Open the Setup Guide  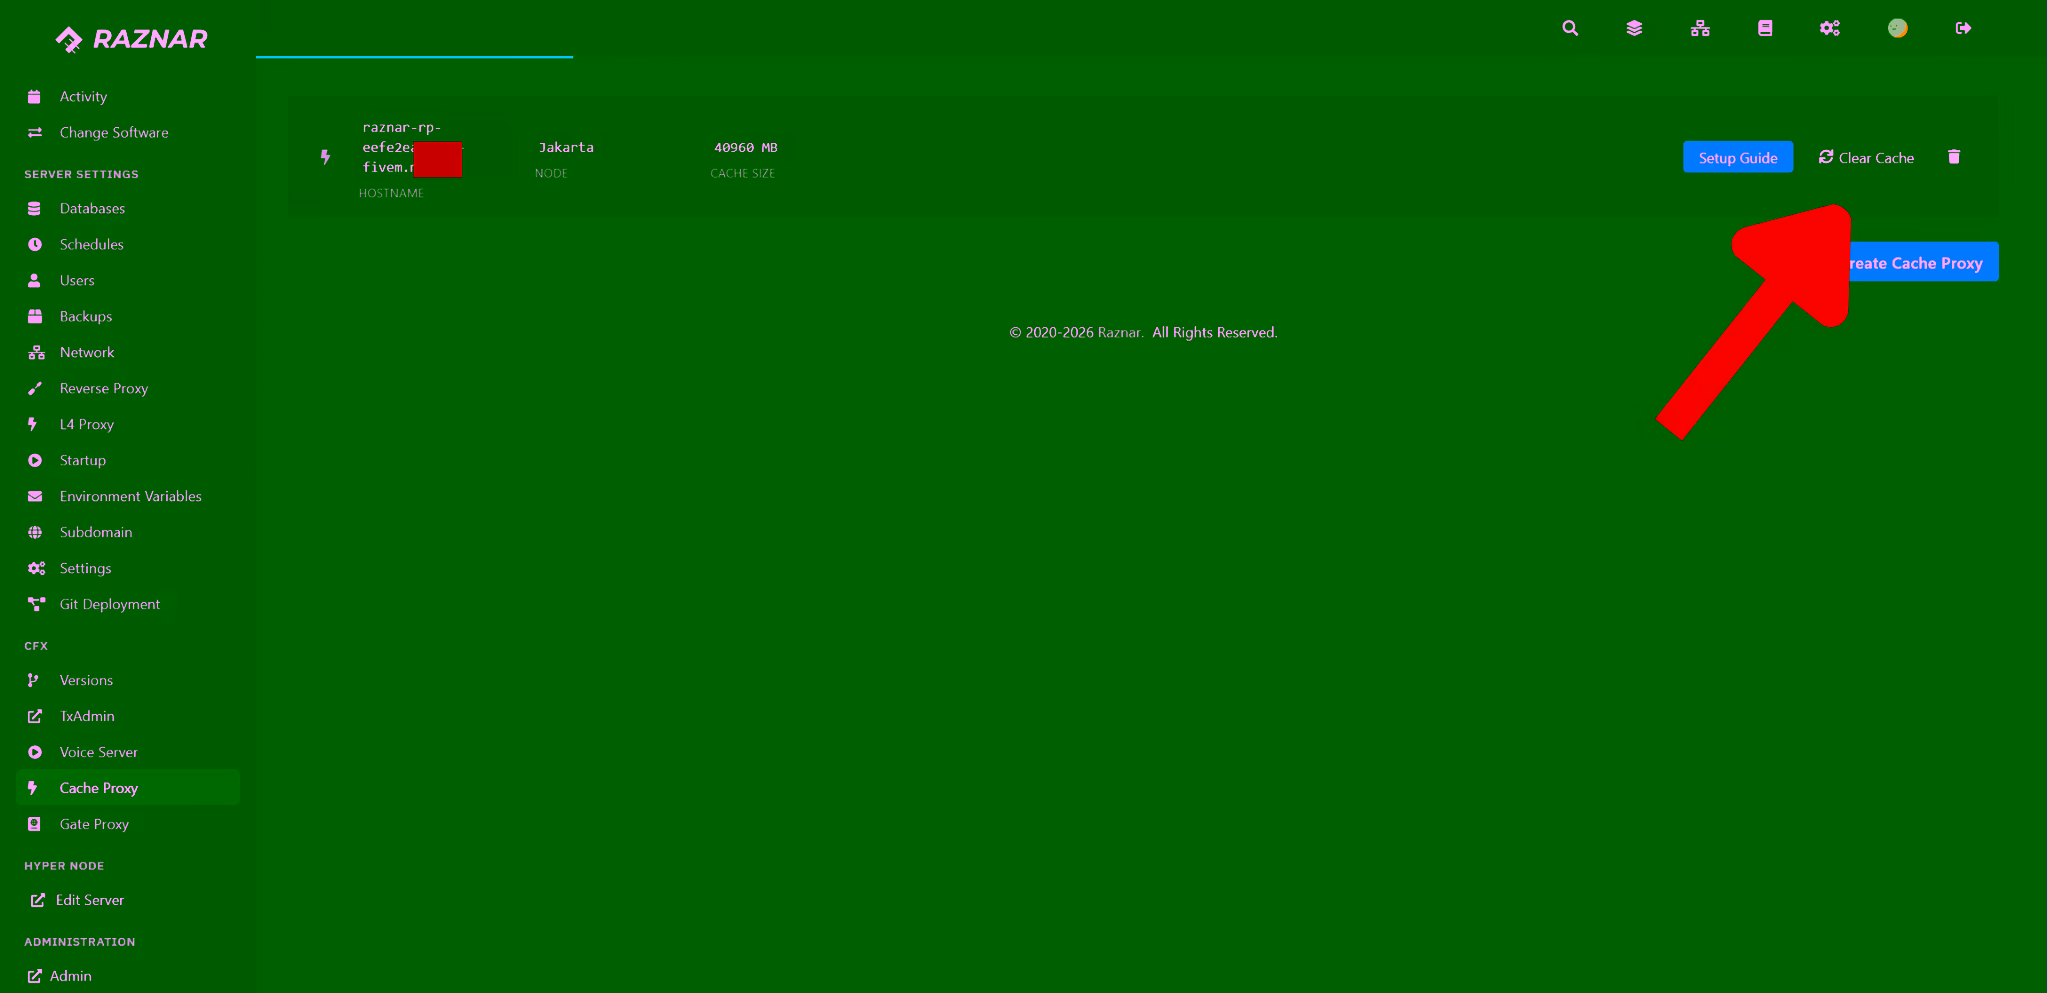1738,157
